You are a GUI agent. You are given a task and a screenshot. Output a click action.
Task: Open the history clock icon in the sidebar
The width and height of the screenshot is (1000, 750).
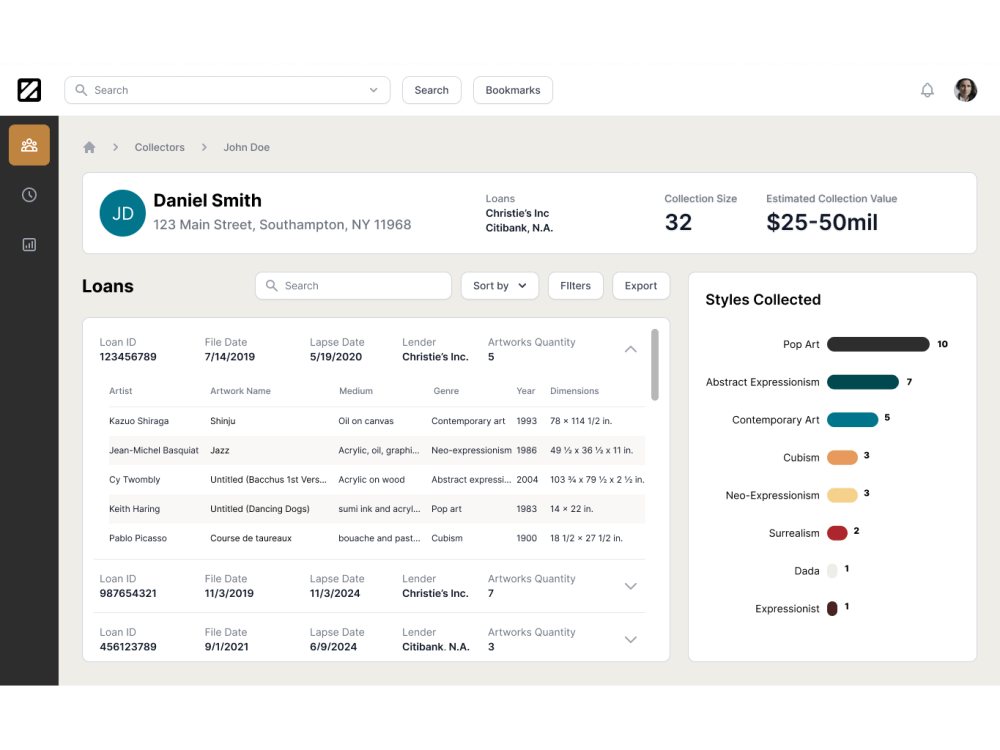[29, 194]
